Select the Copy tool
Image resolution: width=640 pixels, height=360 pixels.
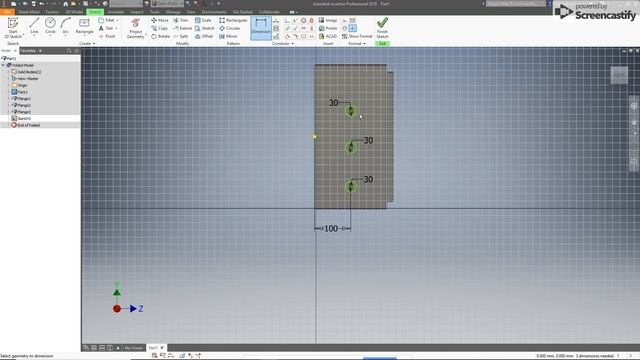tap(159, 28)
